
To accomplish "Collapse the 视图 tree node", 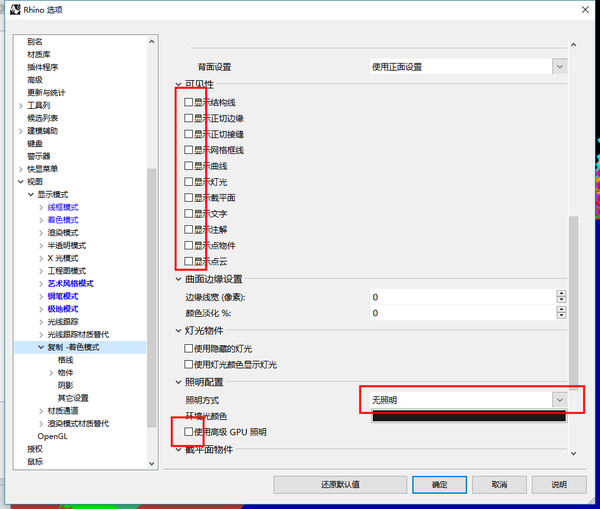I will click(x=21, y=182).
